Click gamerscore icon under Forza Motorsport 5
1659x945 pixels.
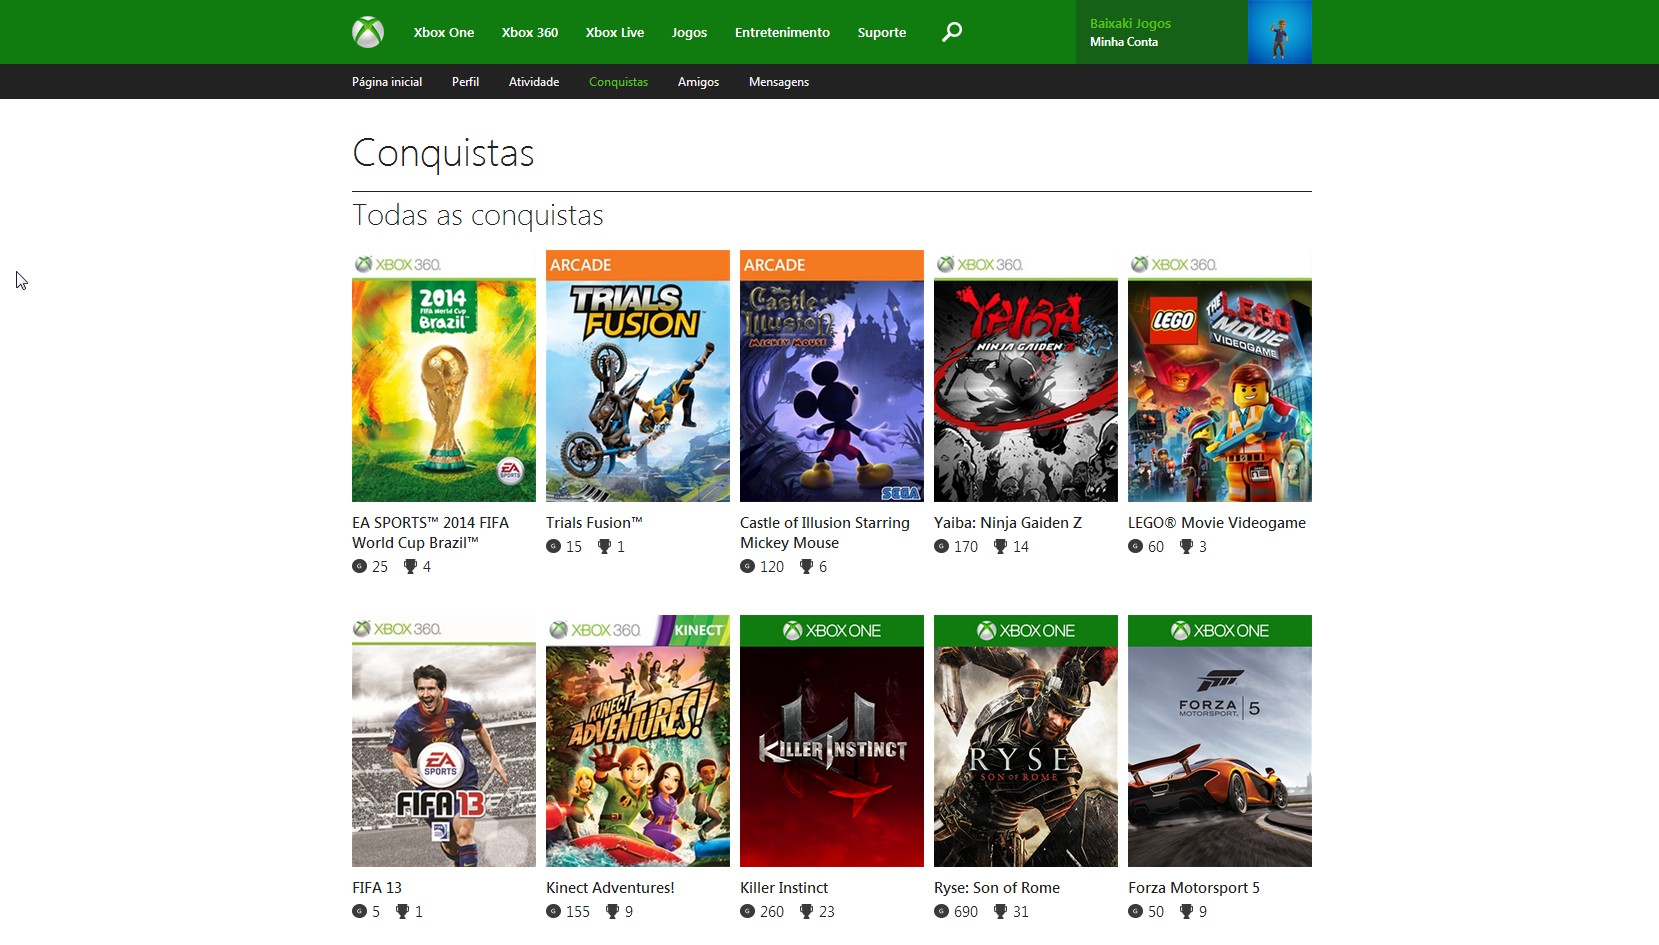point(1135,911)
